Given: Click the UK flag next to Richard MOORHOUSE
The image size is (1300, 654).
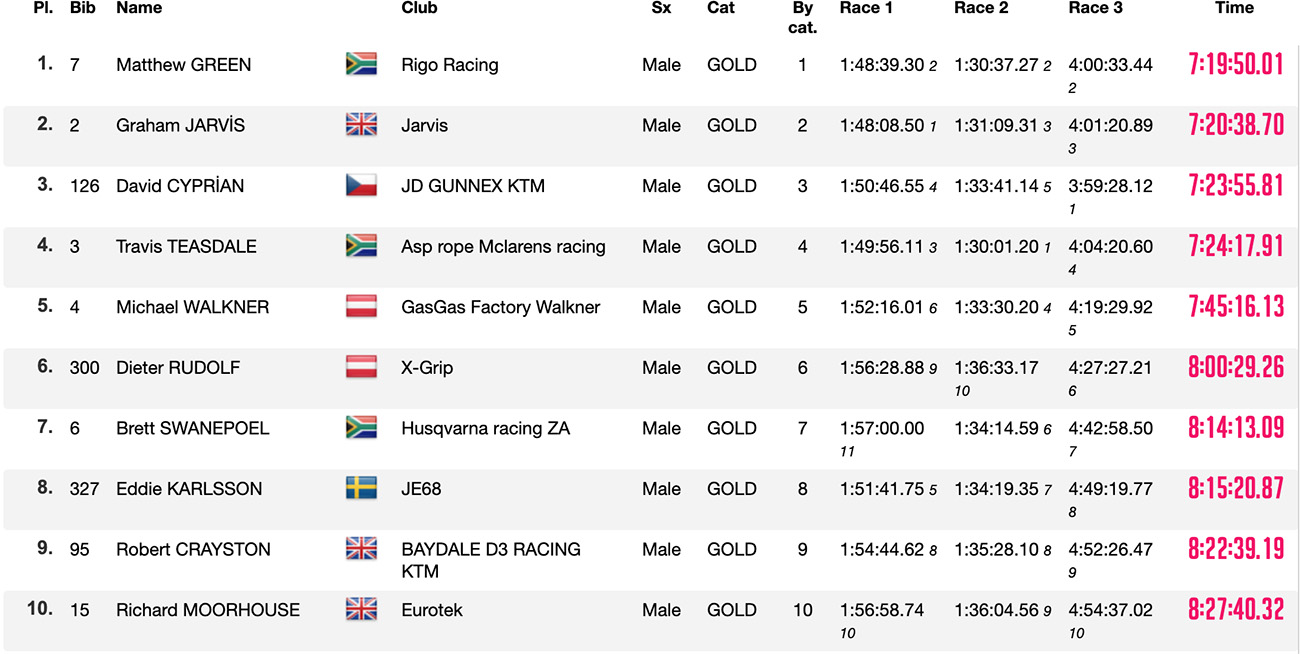Looking at the screenshot, I should (361, 609).
